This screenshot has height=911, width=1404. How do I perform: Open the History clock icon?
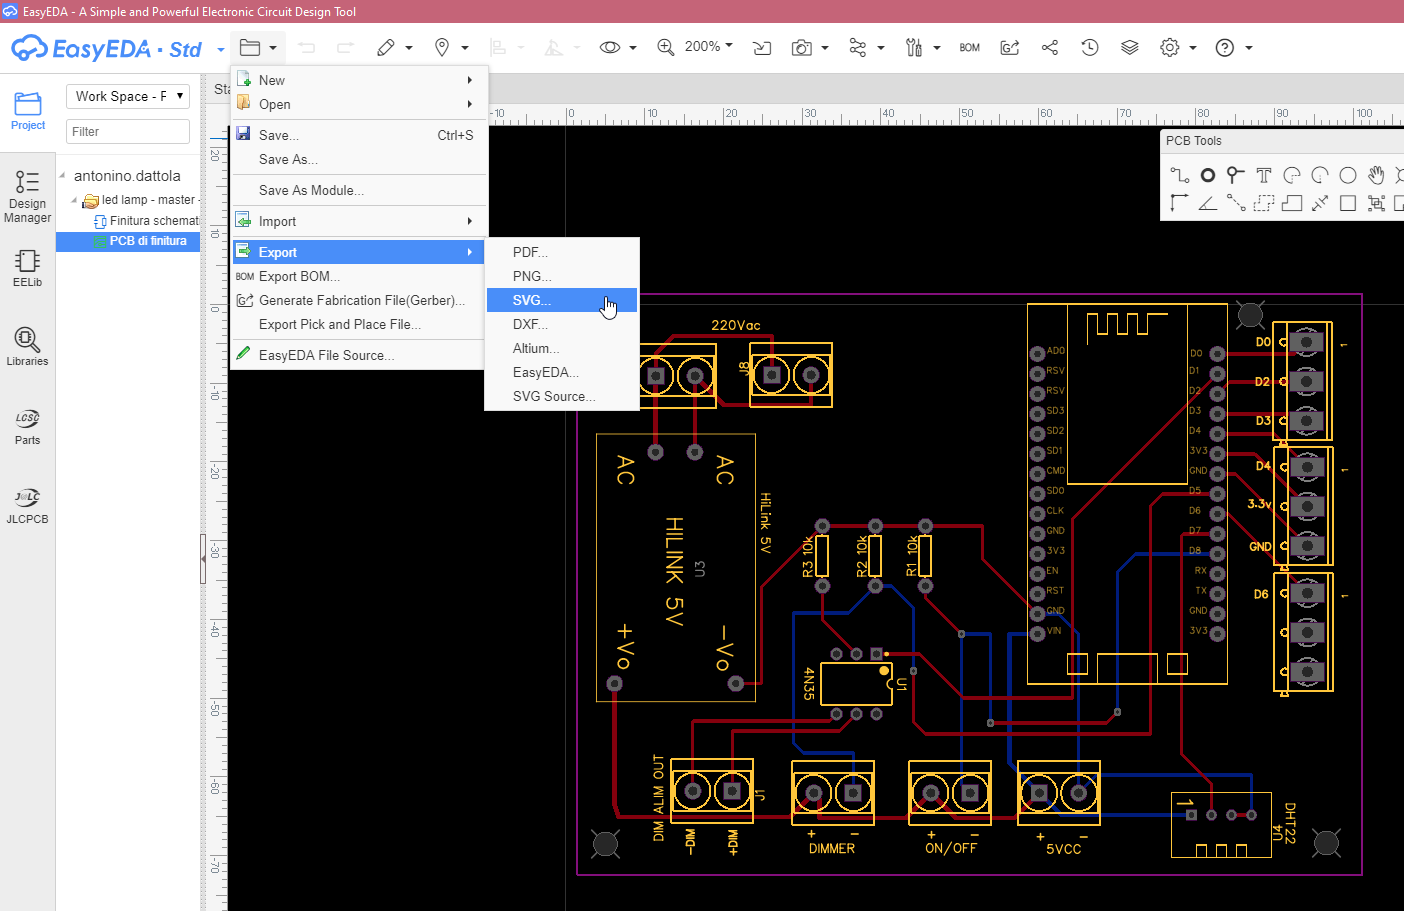tap(1090, 47)
